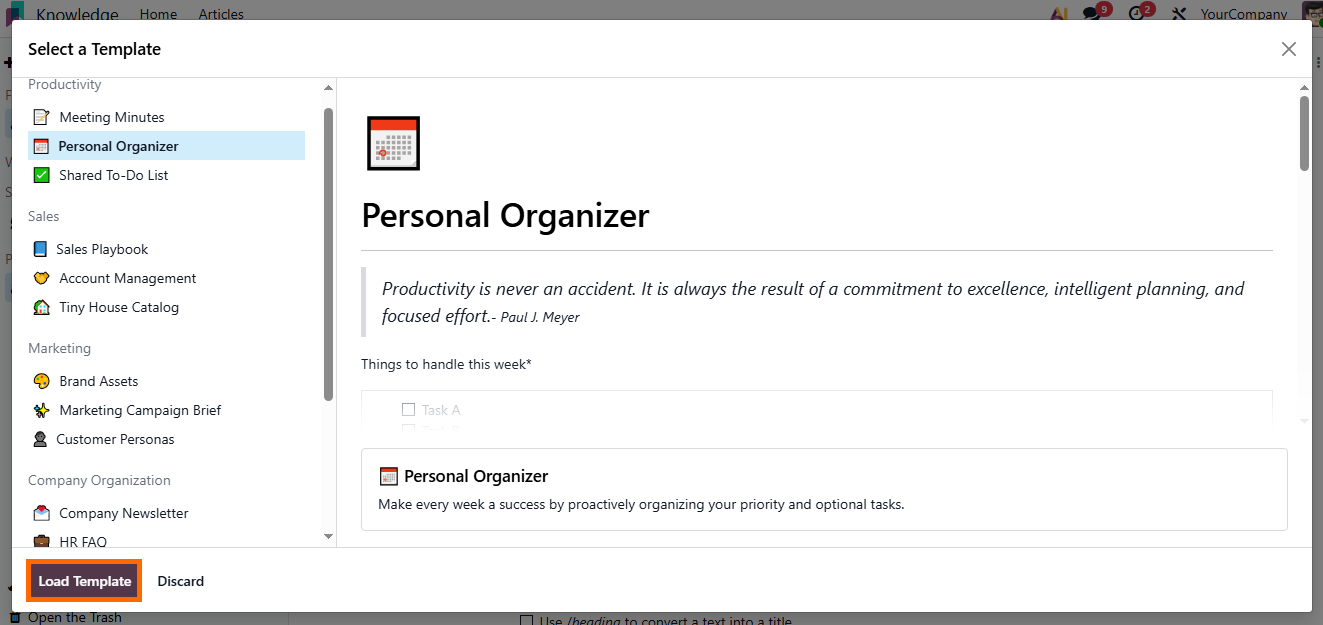
Task: Click the large calendar icon in preview
Action: pos(393,143)
